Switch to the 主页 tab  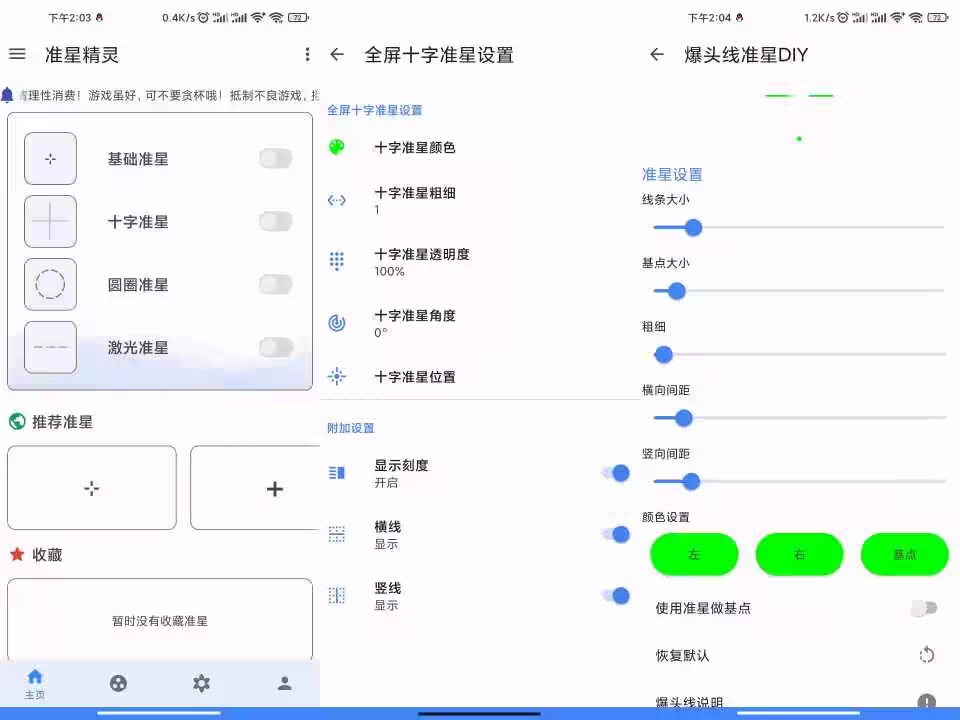(x=33, y=684)
